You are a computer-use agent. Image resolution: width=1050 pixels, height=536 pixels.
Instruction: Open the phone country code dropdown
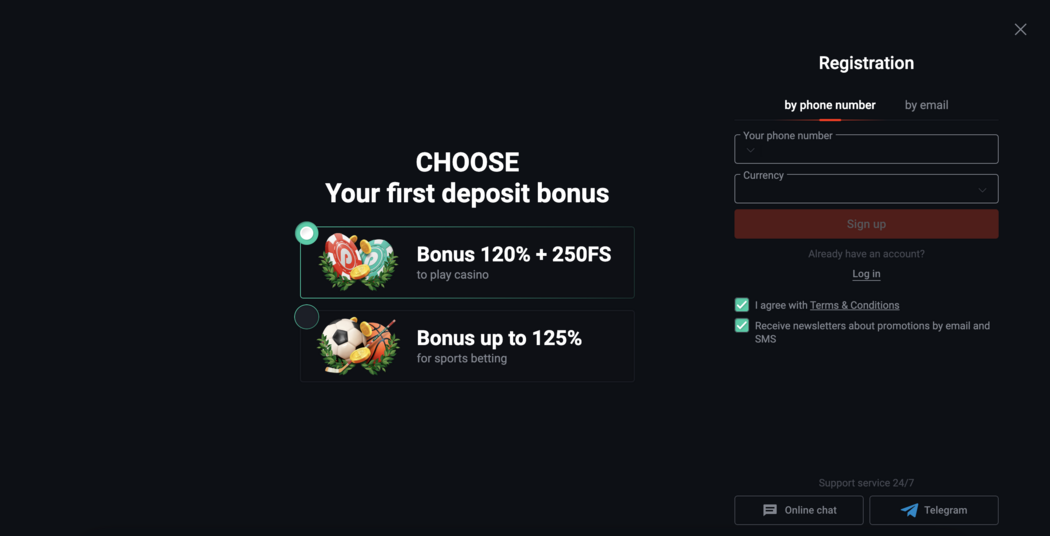750,151
